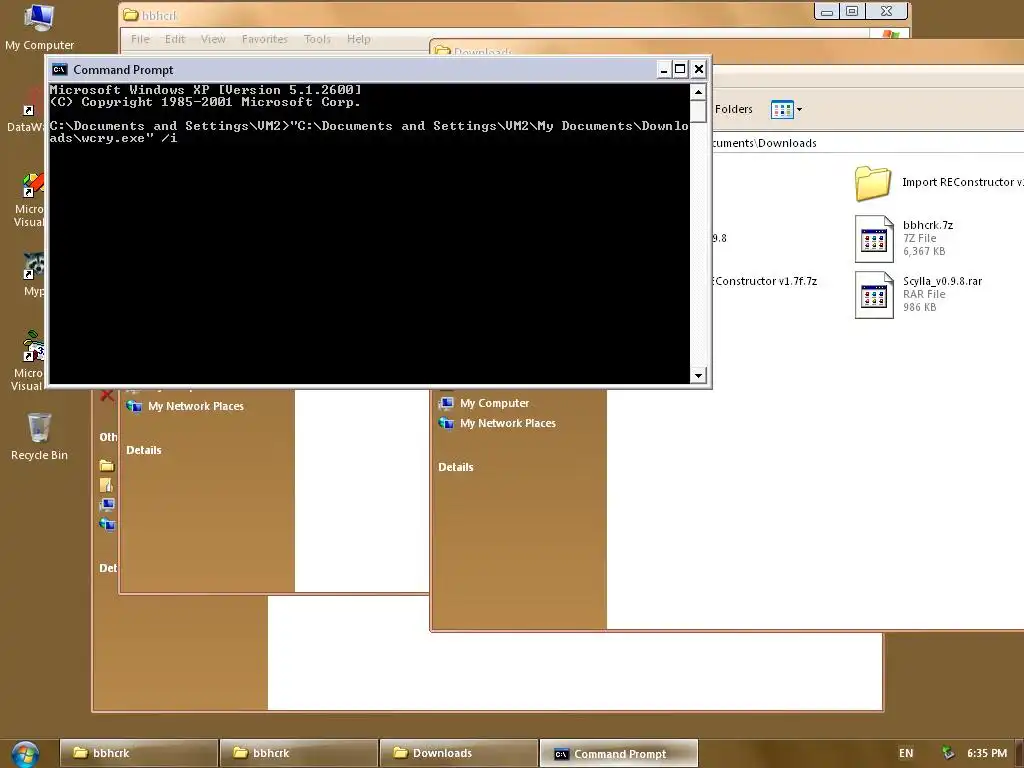Maximize the Command Prompt window
Viewport: 1024px width, 768px height.
[x=680, y=69]
